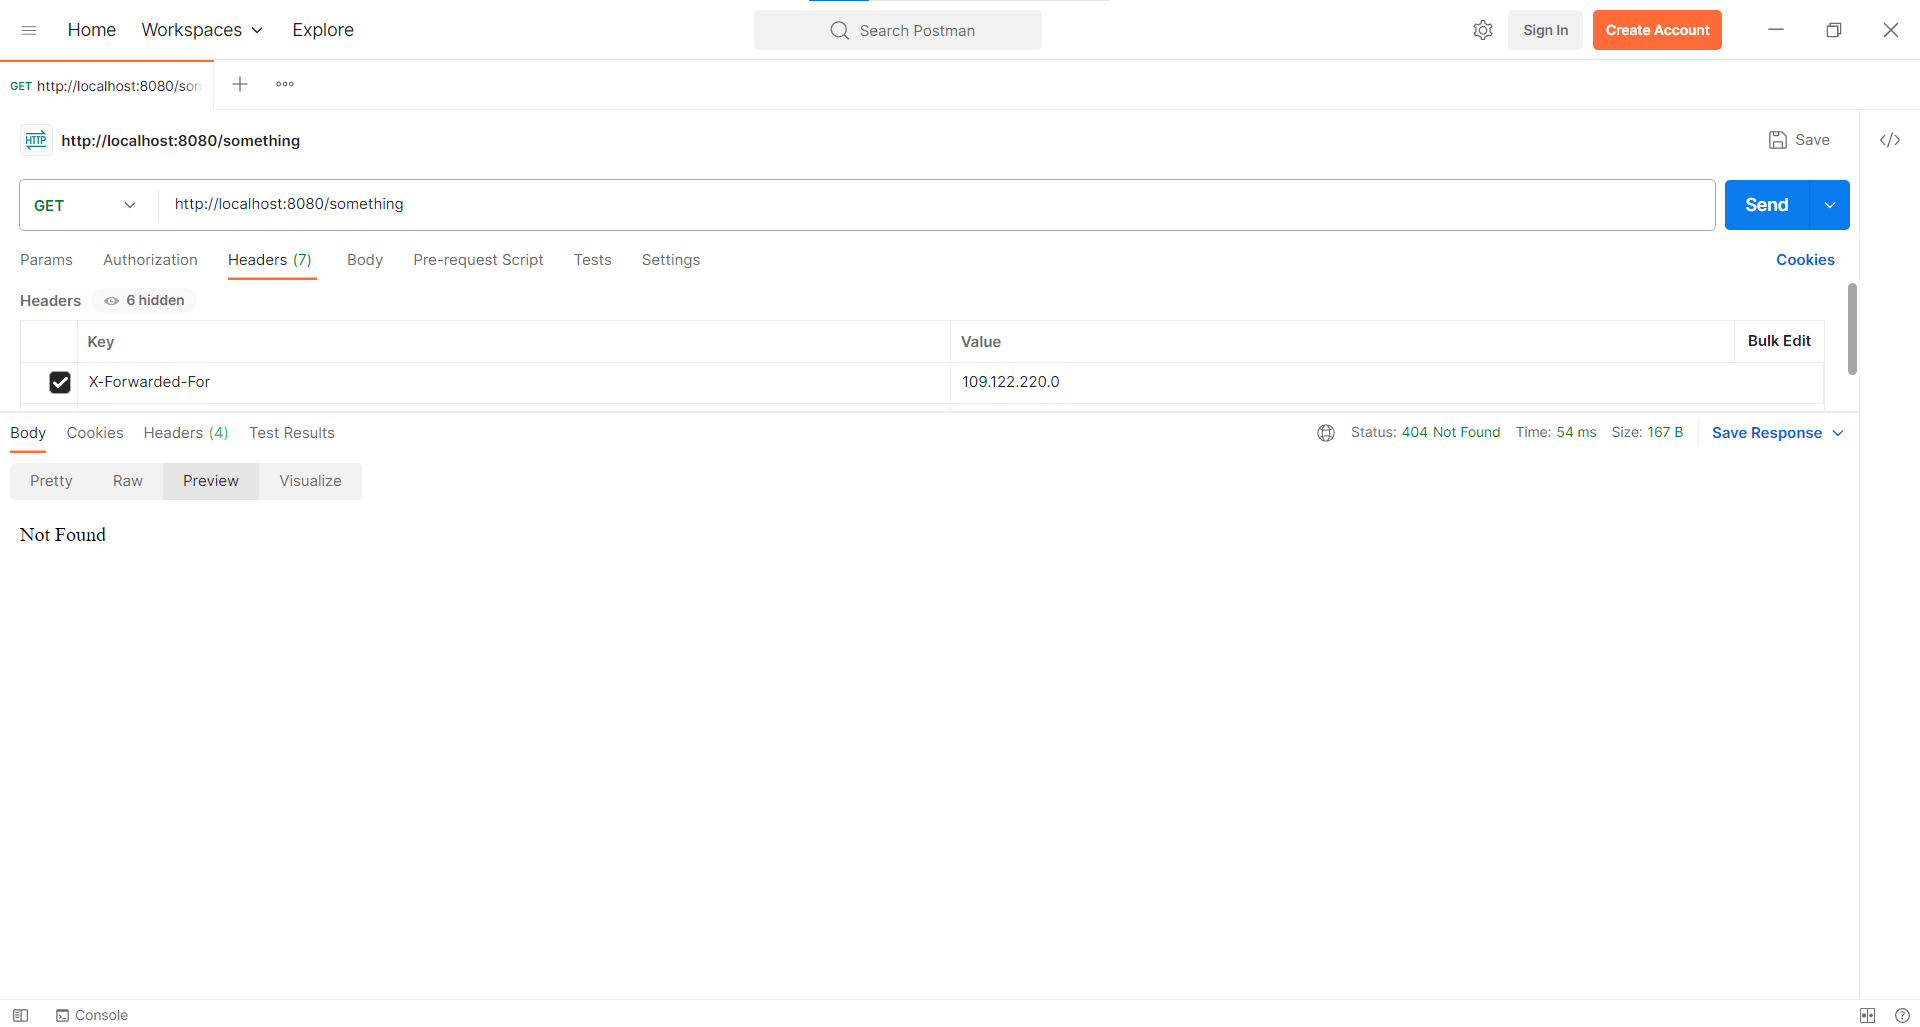Uncheck the X-Forwarded-For header checkbox
This screenshot has height=1027, width=1920.
[60, 382]
